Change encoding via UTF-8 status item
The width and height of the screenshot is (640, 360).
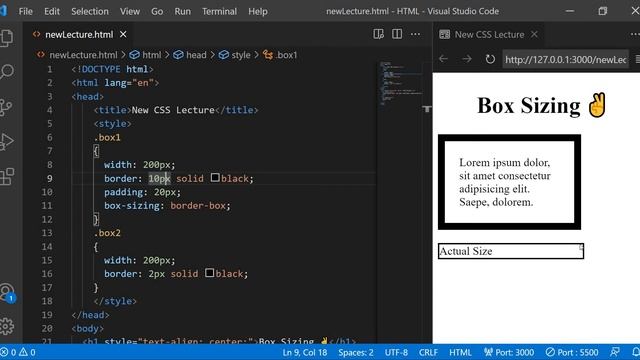tap(396, 352)
